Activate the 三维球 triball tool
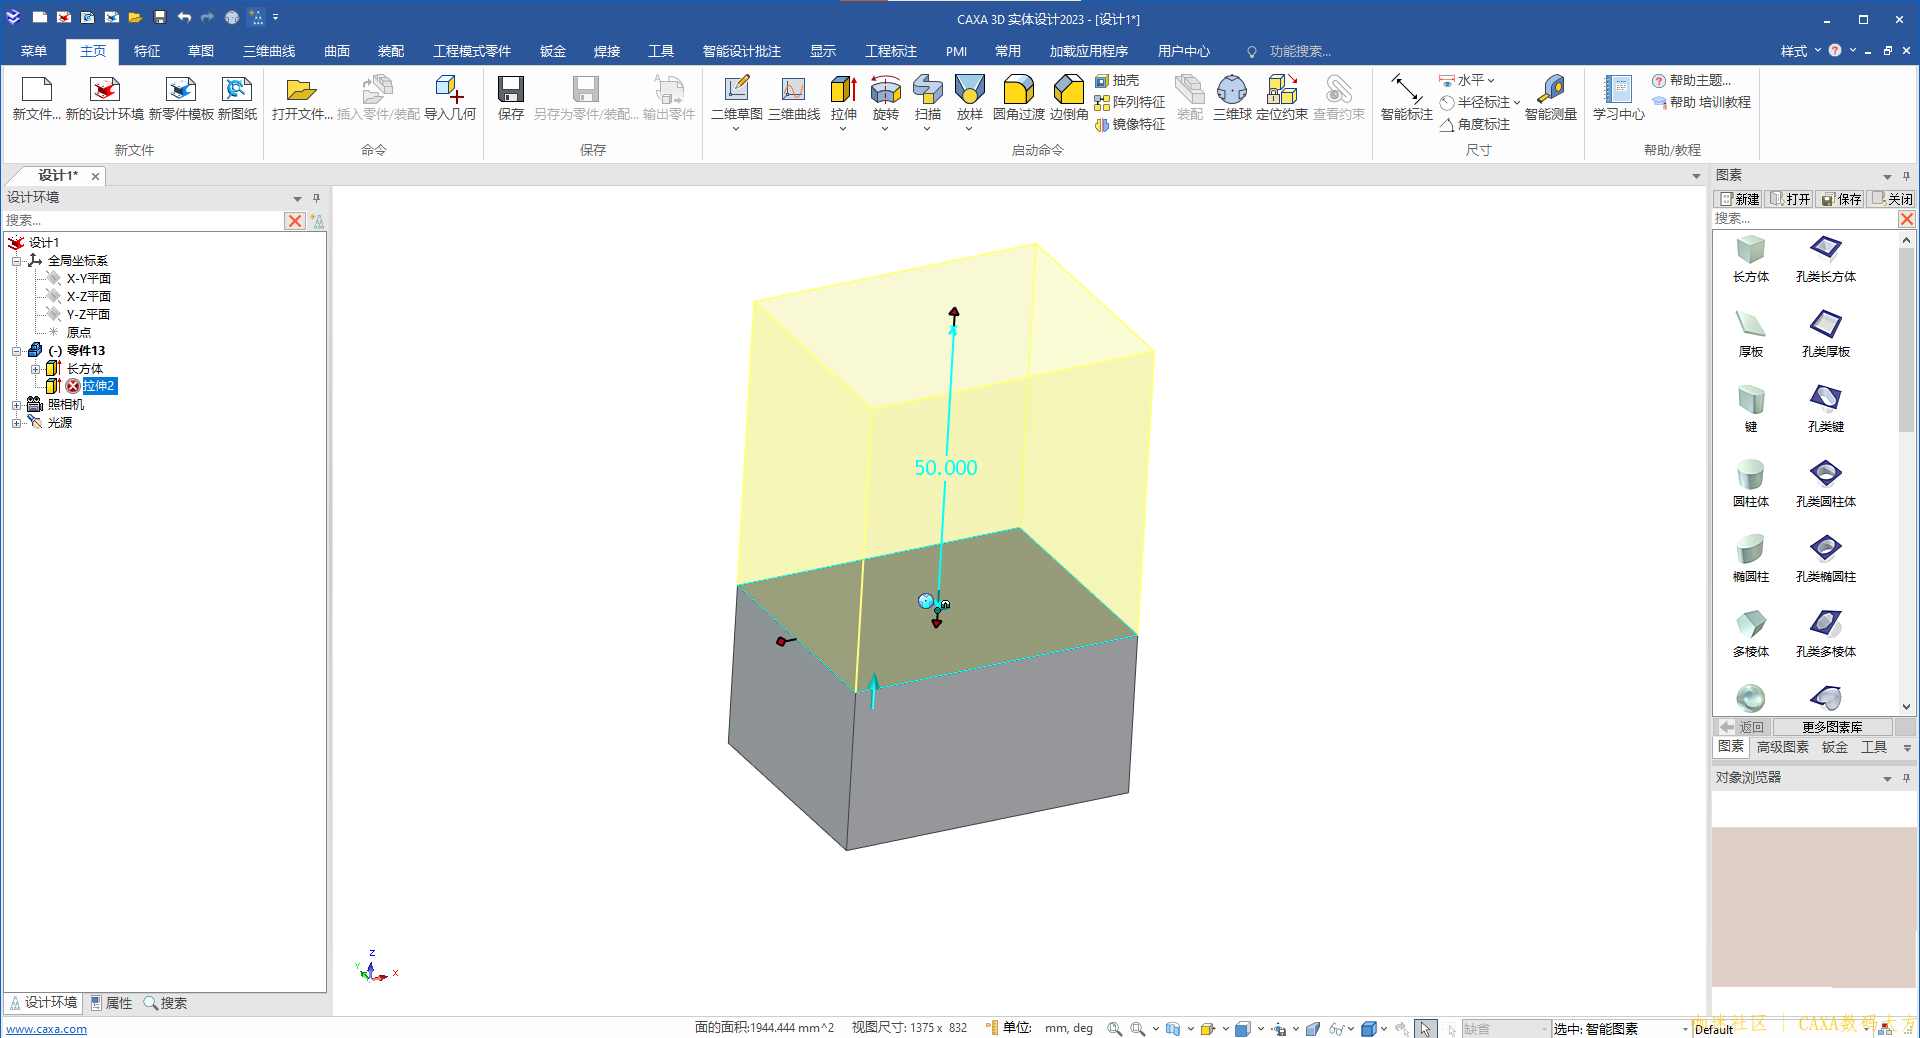 (1232, 98)
